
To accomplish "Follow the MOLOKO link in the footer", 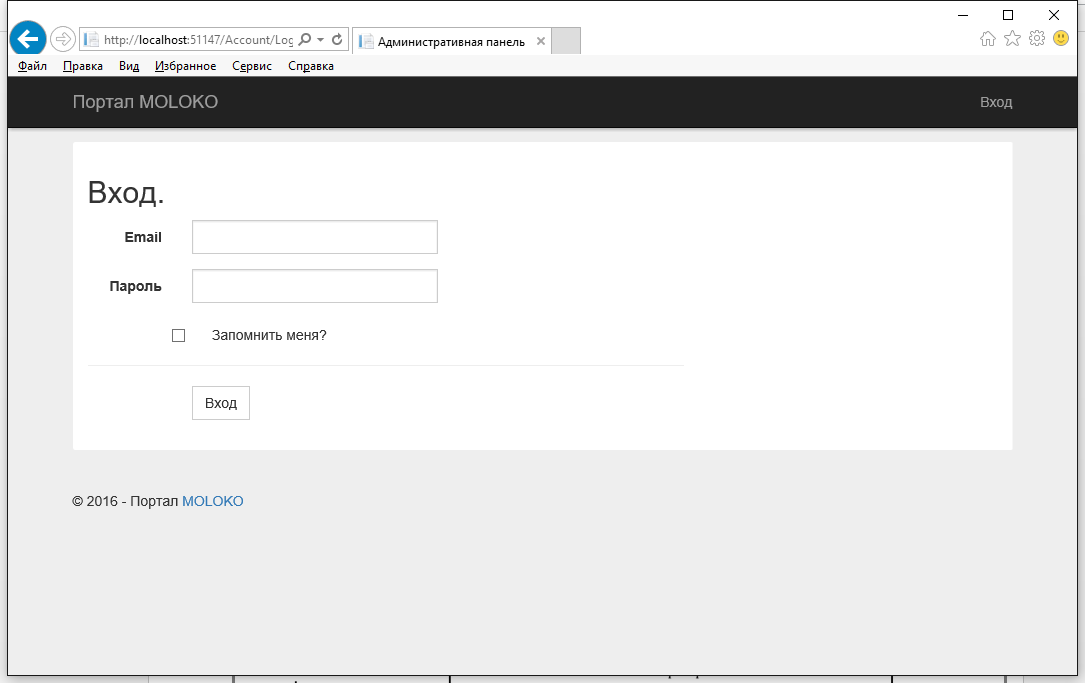I will coord(212,501).
